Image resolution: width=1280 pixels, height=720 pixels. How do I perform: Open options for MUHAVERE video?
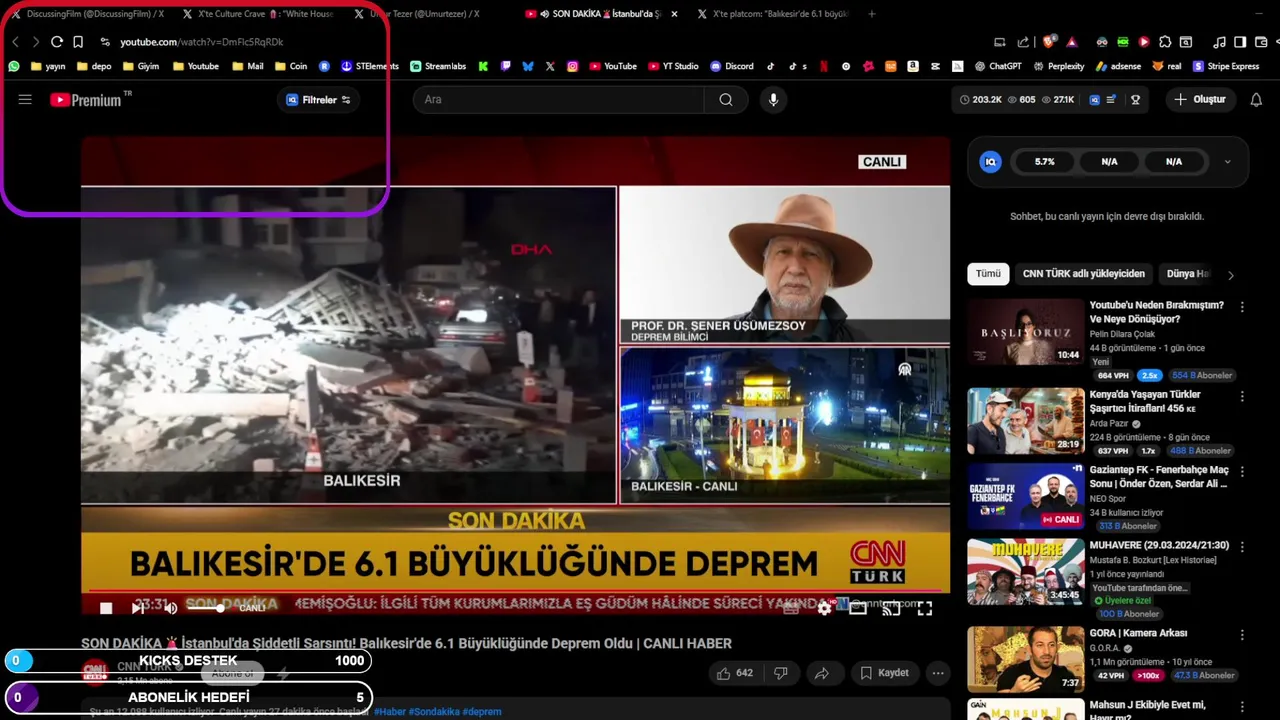point(1242,547)
